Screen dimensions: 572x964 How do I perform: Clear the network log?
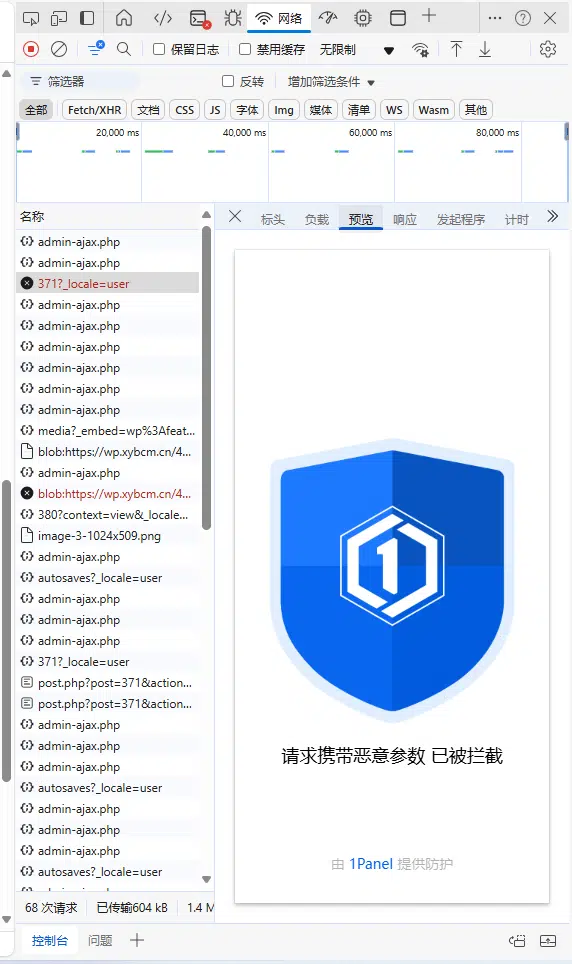(x=59, y=49)
